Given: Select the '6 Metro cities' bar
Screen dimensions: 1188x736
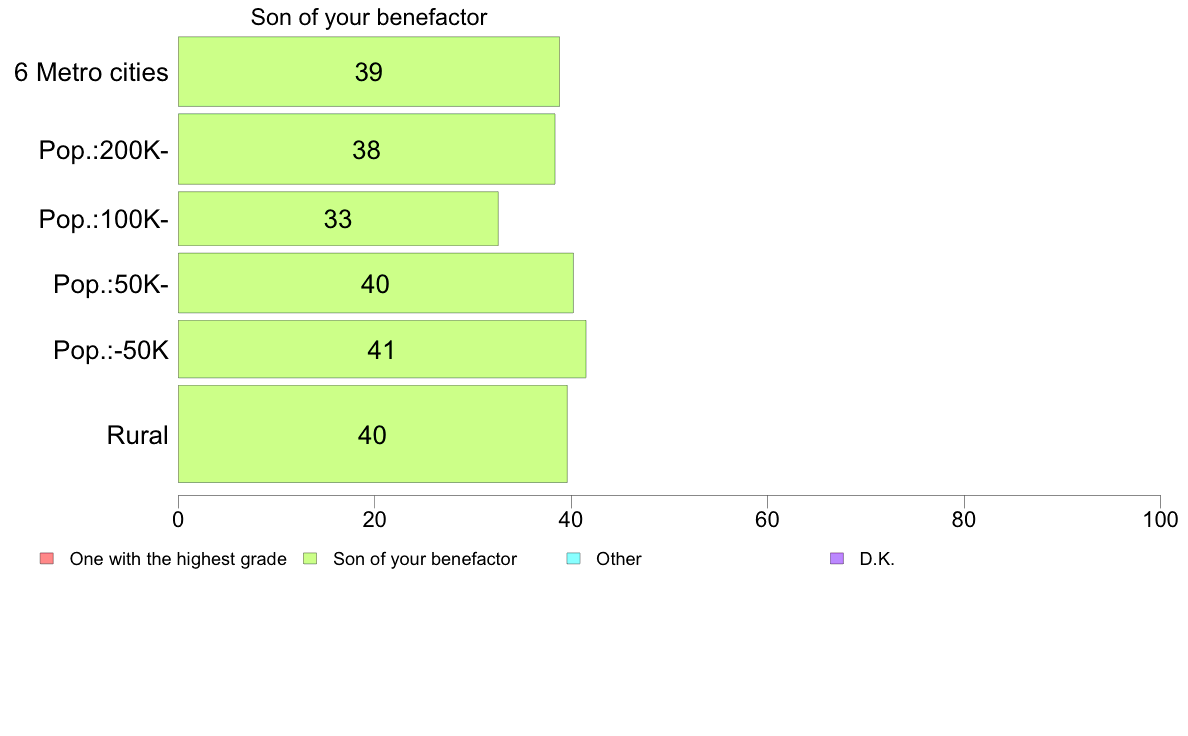Looking at the screenshot, I should coord(369,71).
